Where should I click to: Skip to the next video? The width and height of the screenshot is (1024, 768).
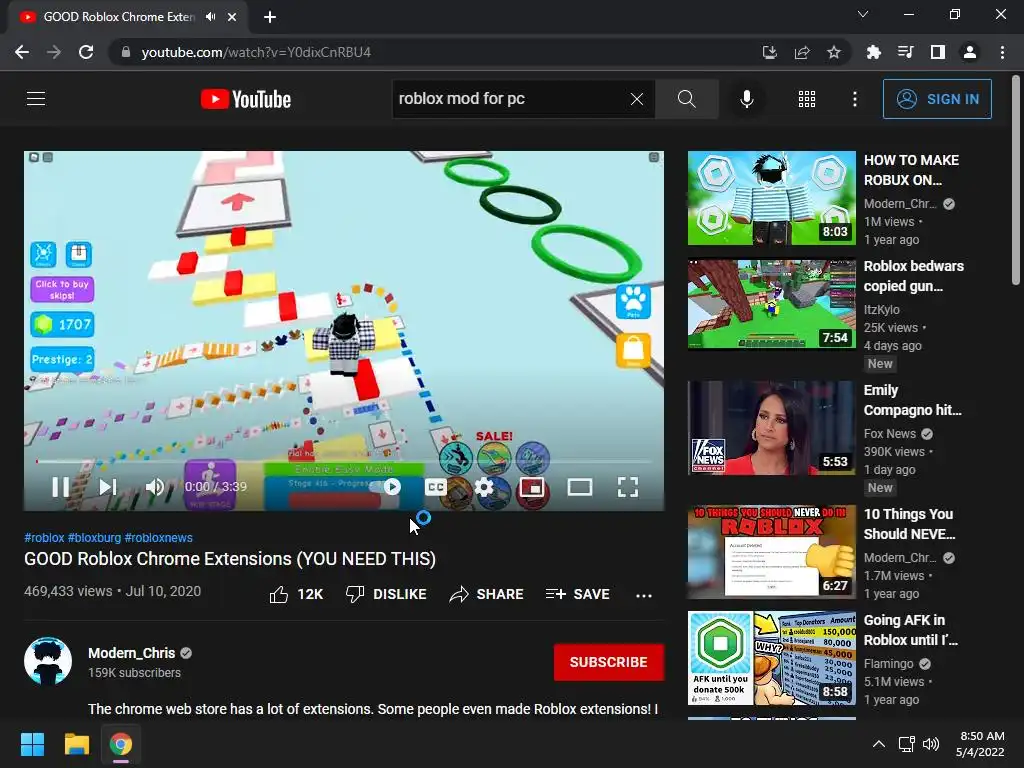coord(108,487)
